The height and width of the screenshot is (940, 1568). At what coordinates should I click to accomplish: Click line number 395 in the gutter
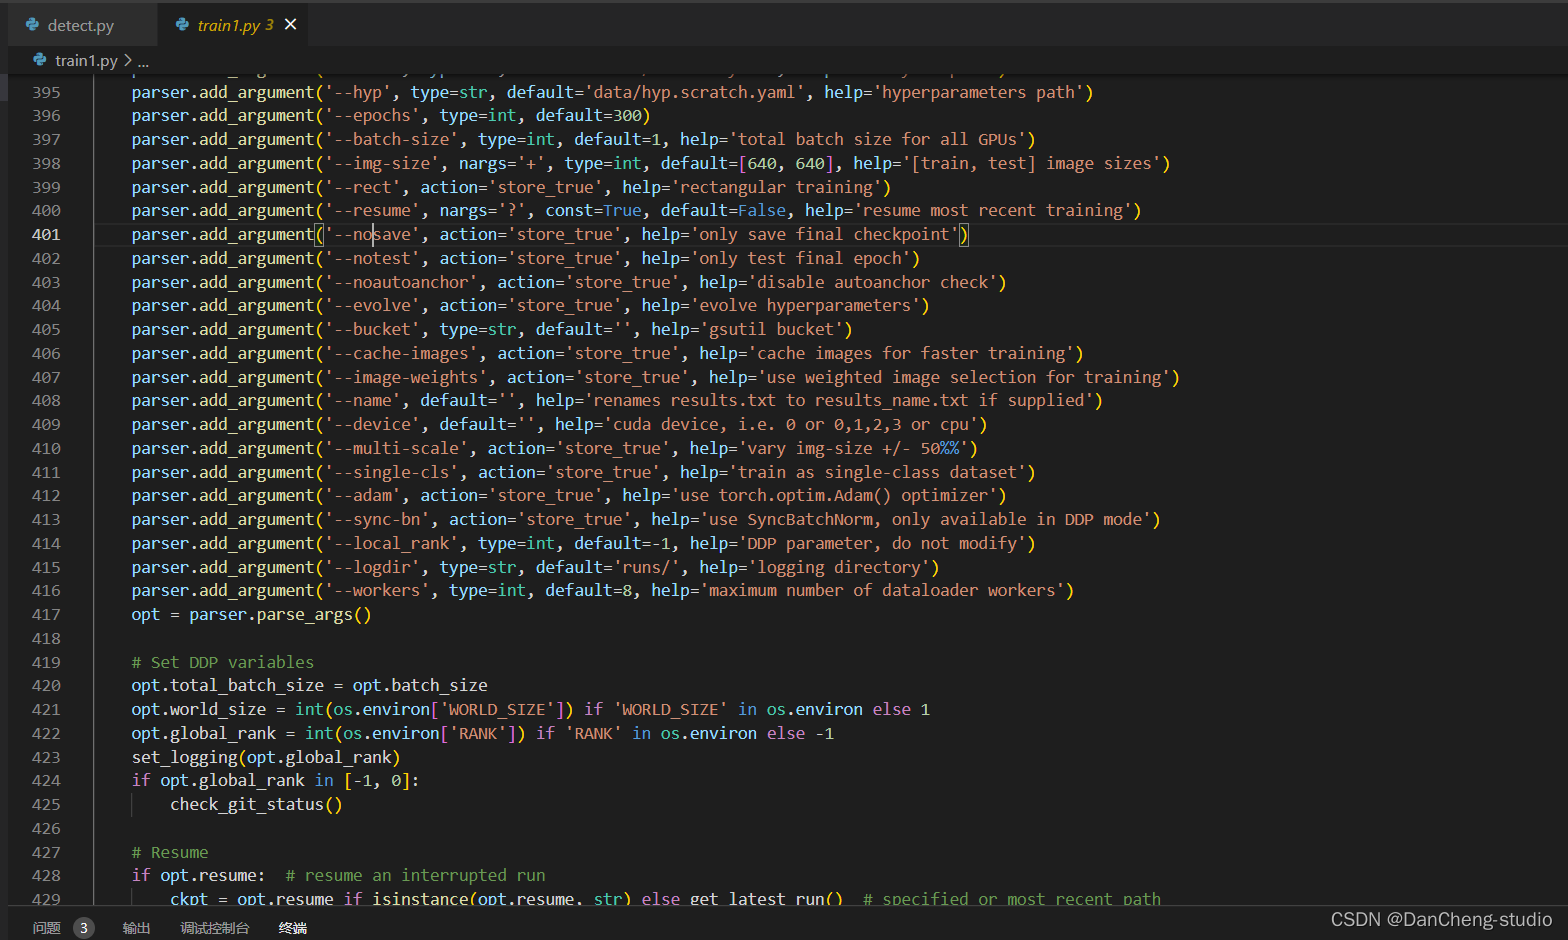46,93
